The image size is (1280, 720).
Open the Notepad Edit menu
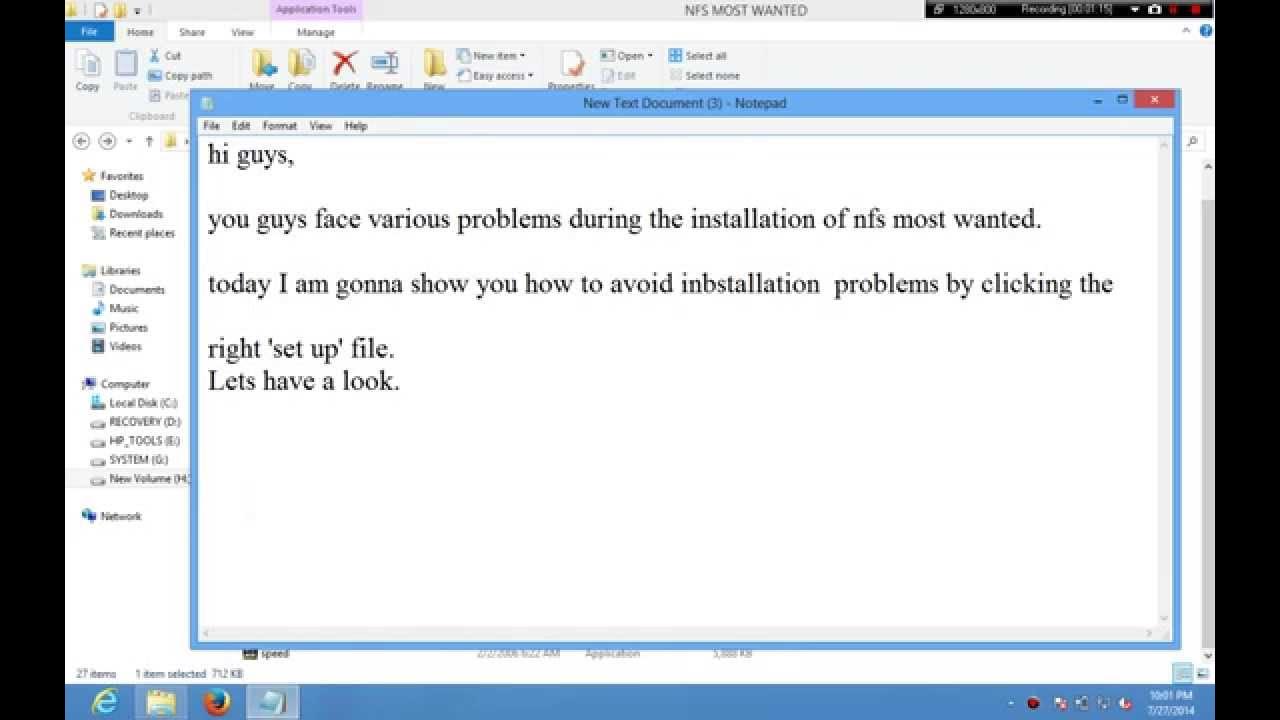(x=241, y=126)
